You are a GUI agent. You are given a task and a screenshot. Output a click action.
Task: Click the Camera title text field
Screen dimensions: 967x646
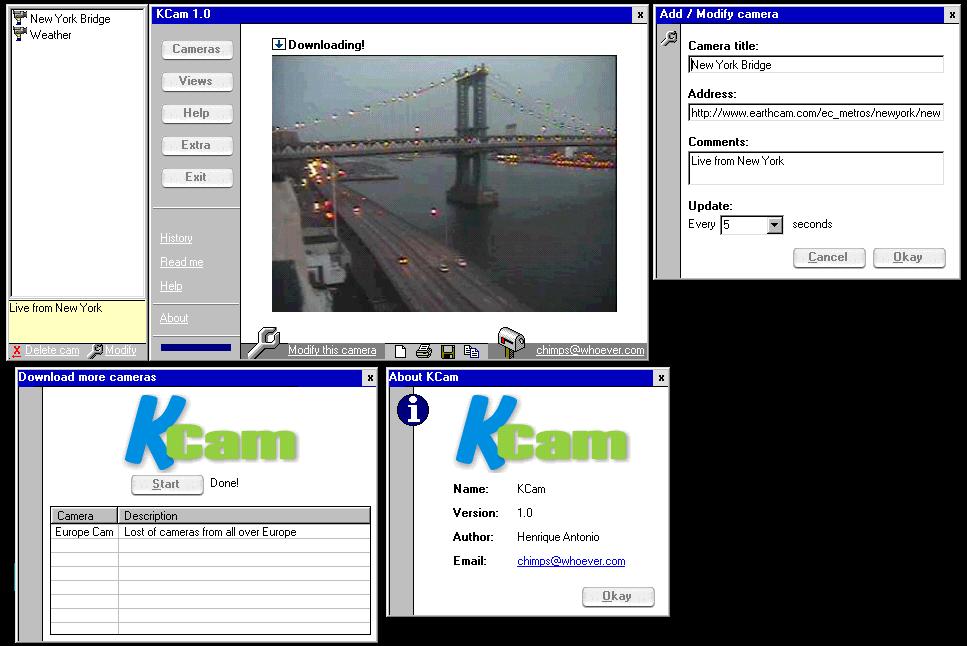(x=815, y=65)
